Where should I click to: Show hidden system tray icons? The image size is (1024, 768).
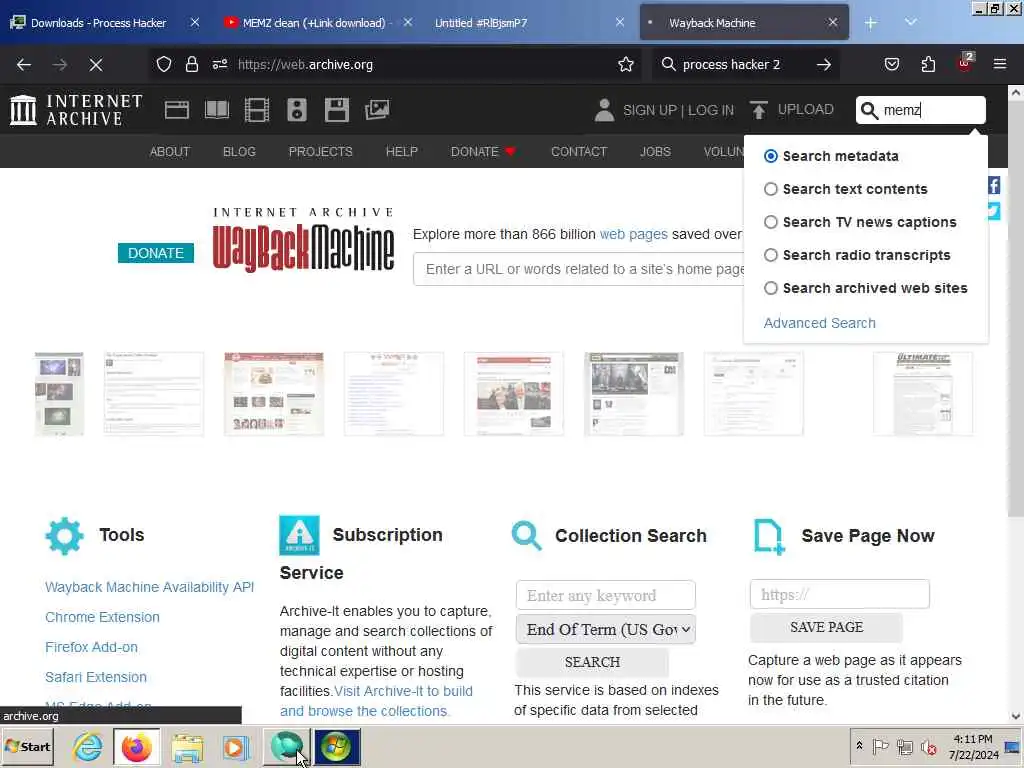pos(859,746)
